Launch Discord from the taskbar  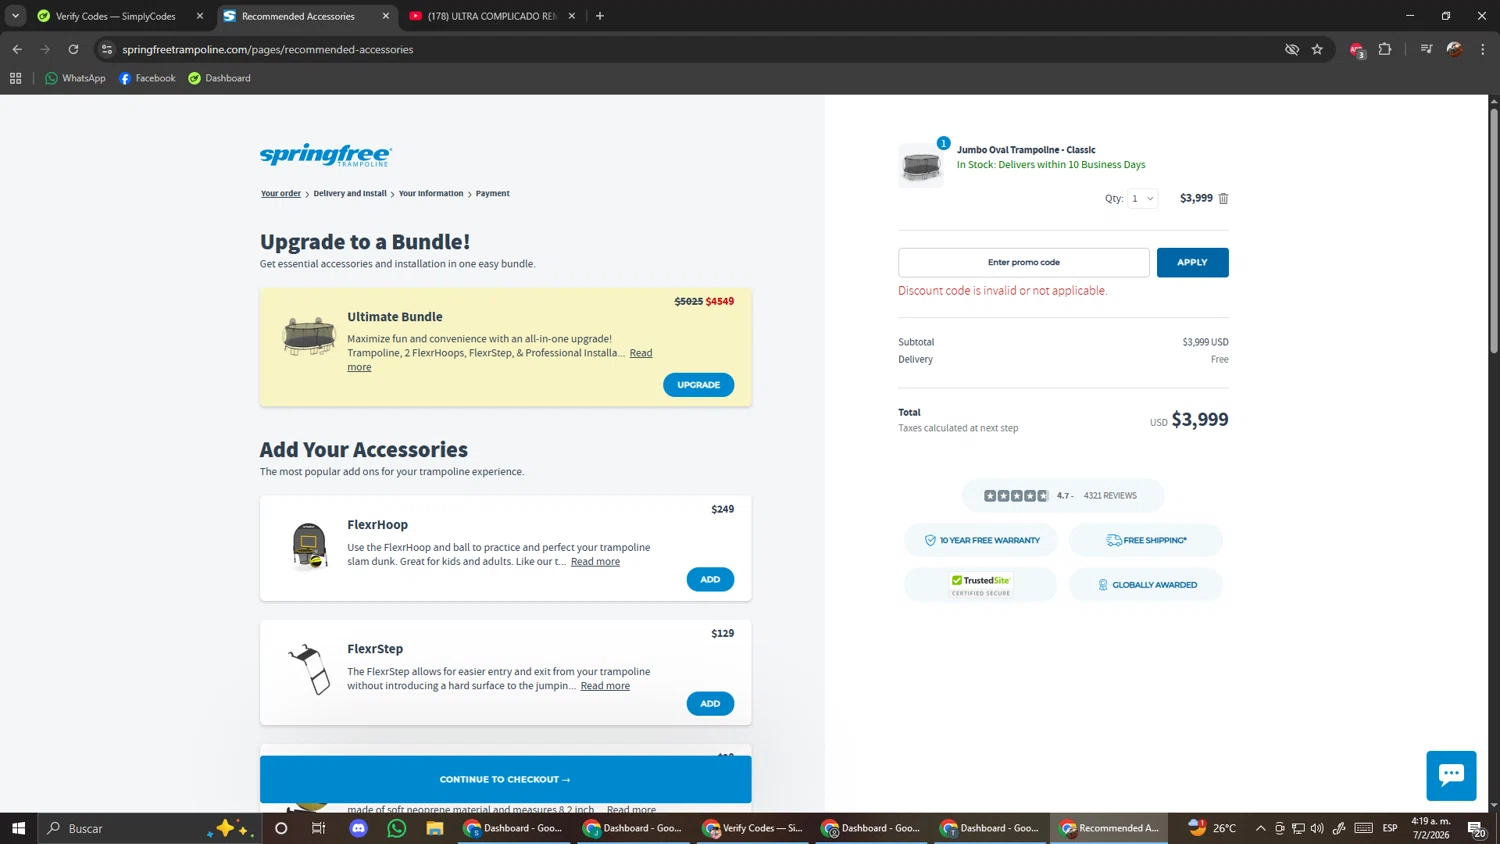358,828
